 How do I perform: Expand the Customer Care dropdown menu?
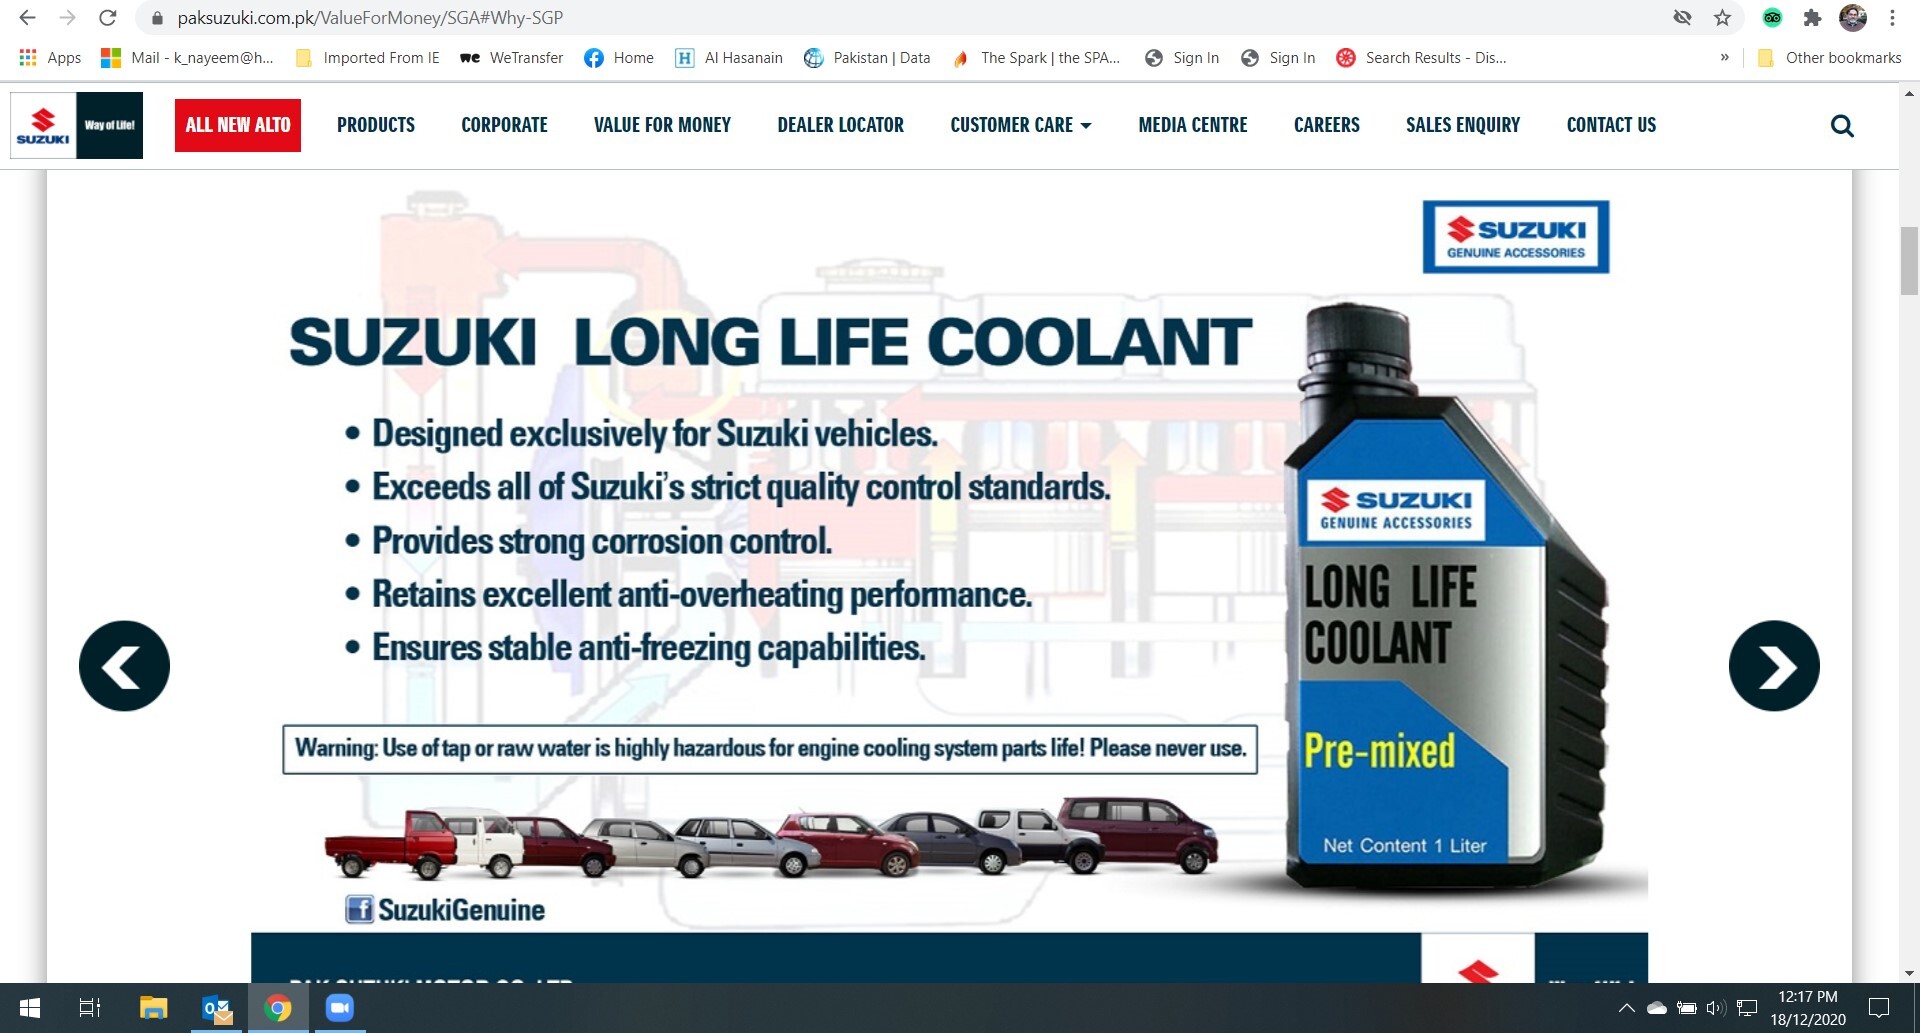pos(1021,125)
